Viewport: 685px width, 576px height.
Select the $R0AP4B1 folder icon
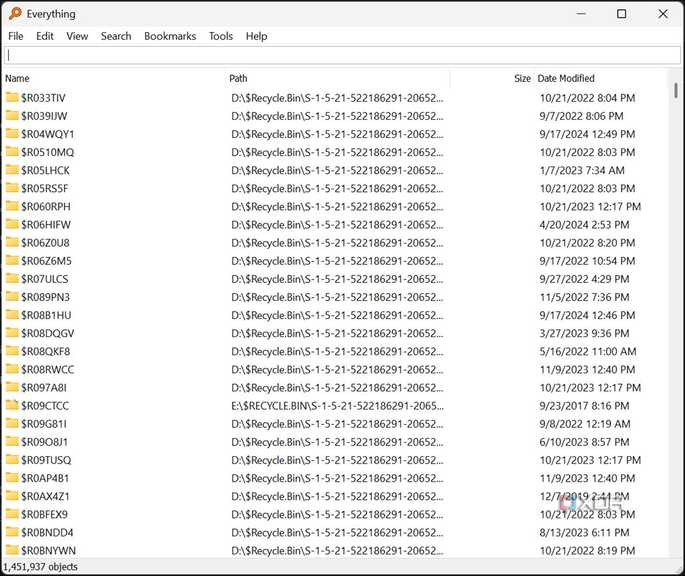12,478
